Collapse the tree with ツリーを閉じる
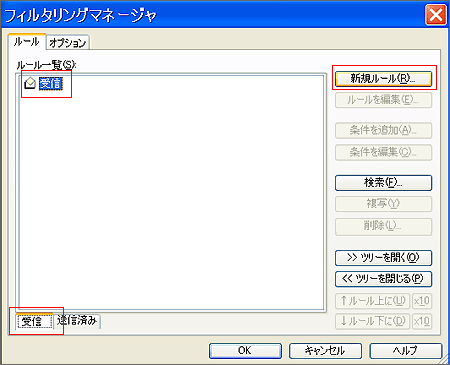 (383, 279)
